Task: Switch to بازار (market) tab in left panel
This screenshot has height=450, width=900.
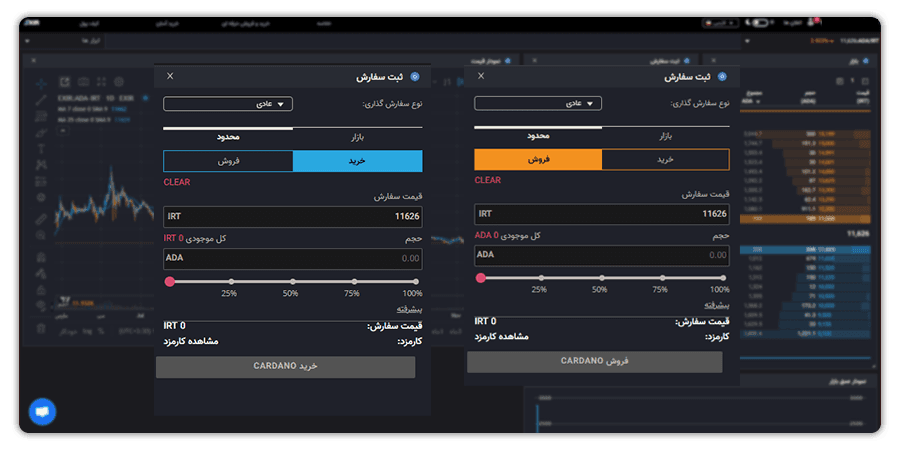Action: pos(358,137)
